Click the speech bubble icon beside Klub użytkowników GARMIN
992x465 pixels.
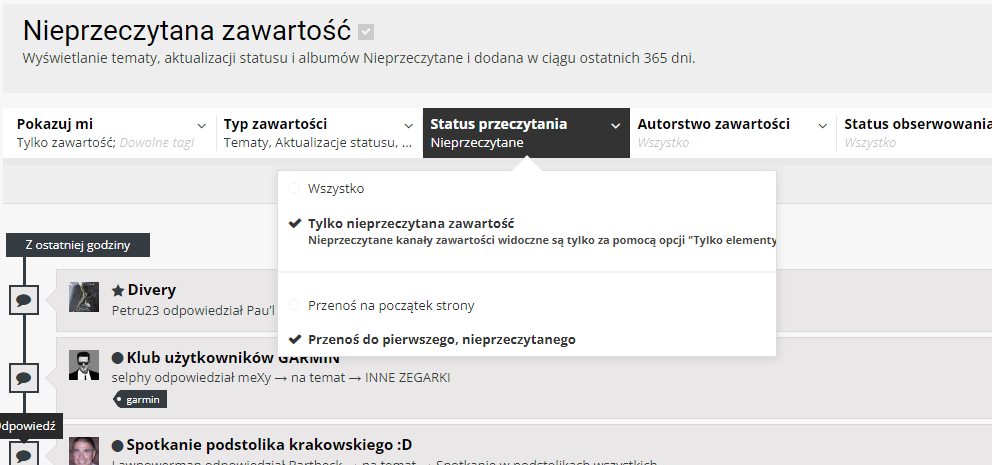coord(24,378)
